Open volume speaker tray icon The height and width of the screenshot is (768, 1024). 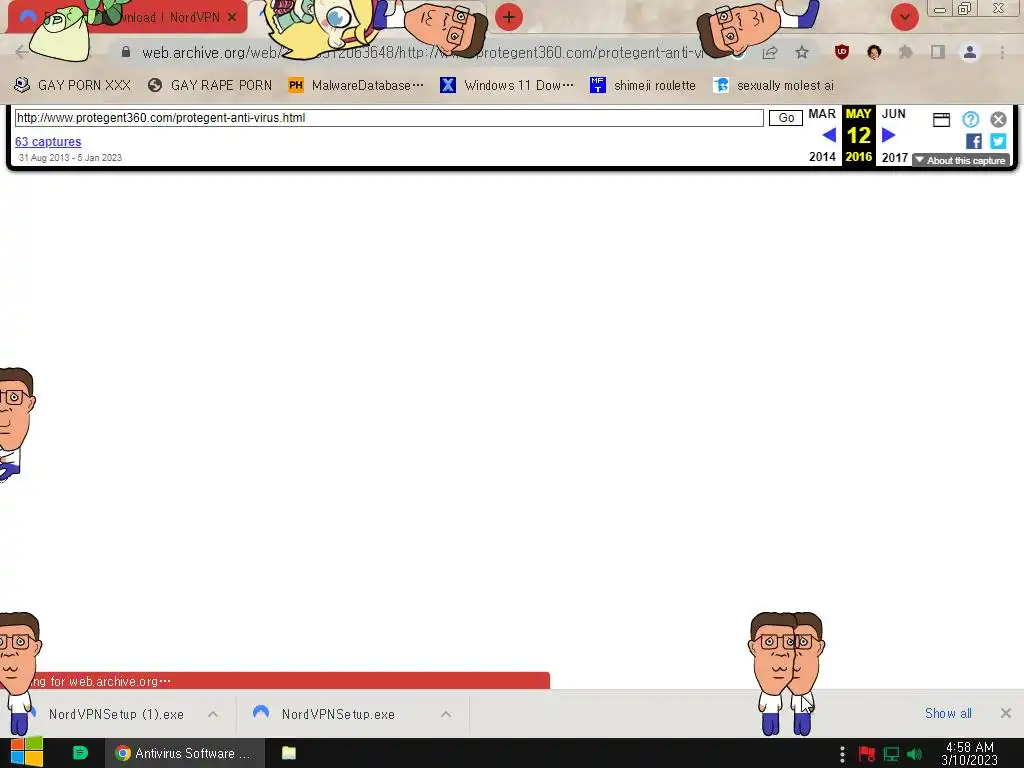(x=914, y=754)
